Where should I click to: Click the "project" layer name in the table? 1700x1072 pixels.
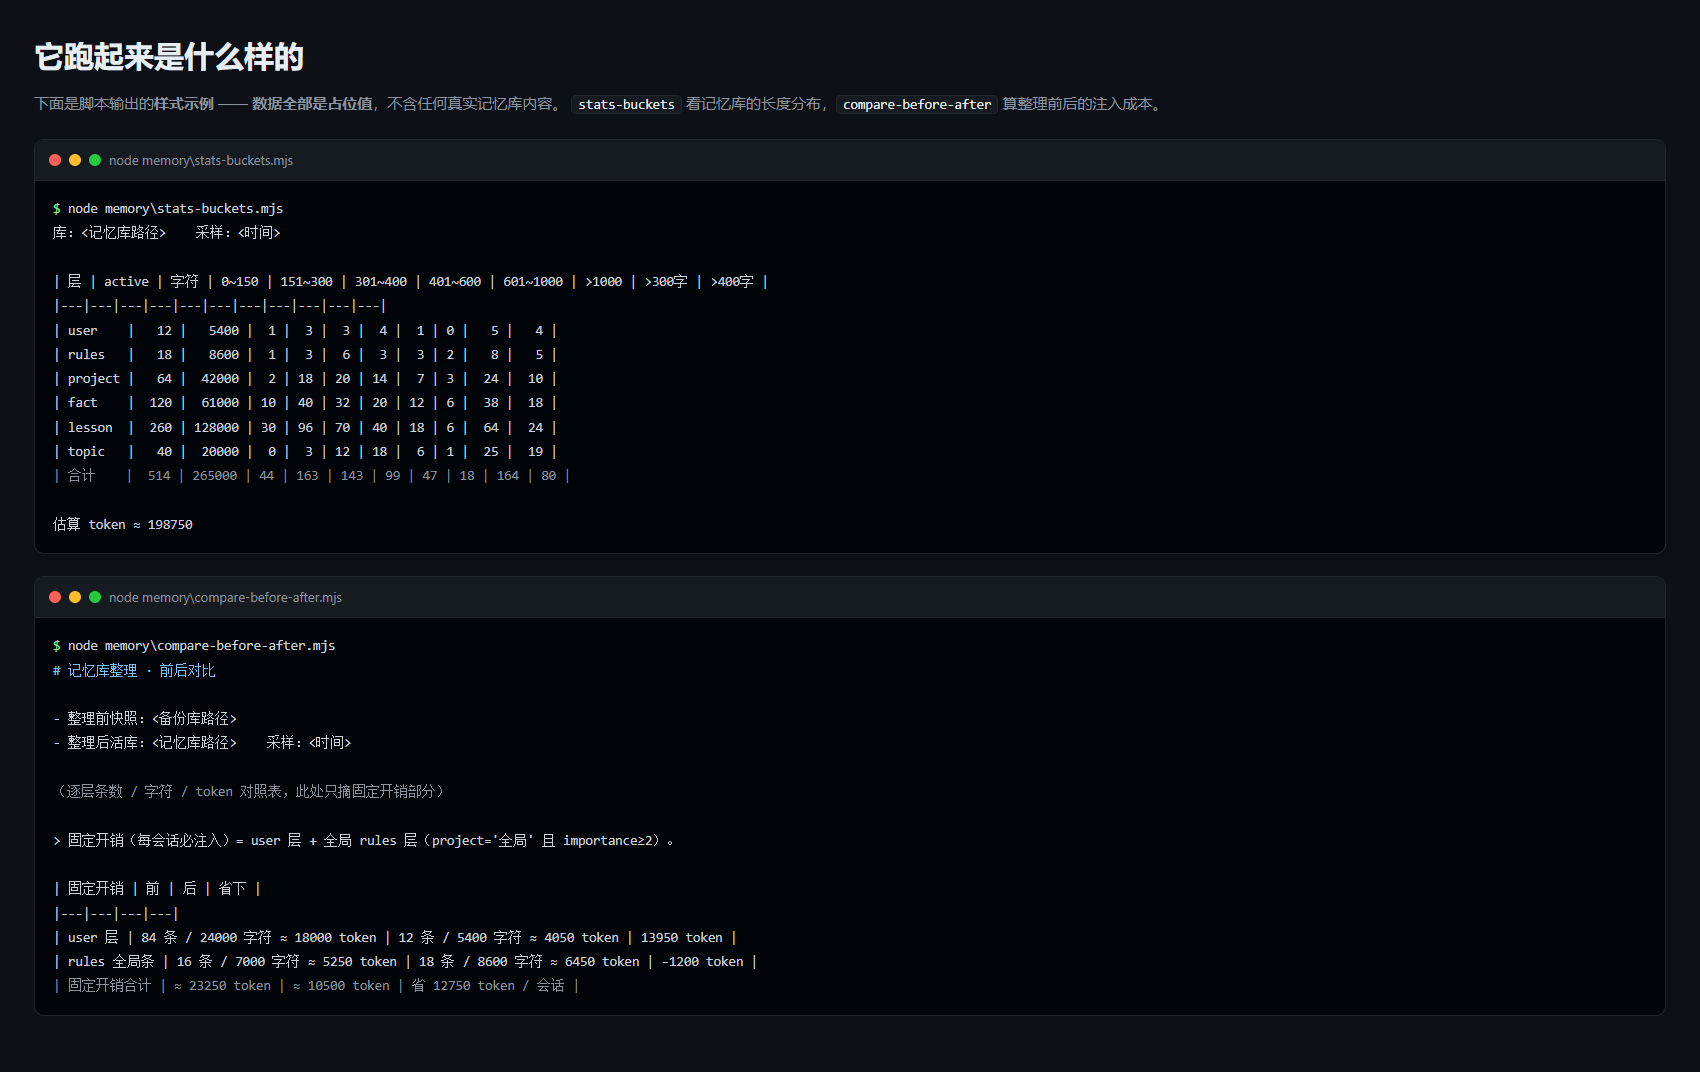94,378
